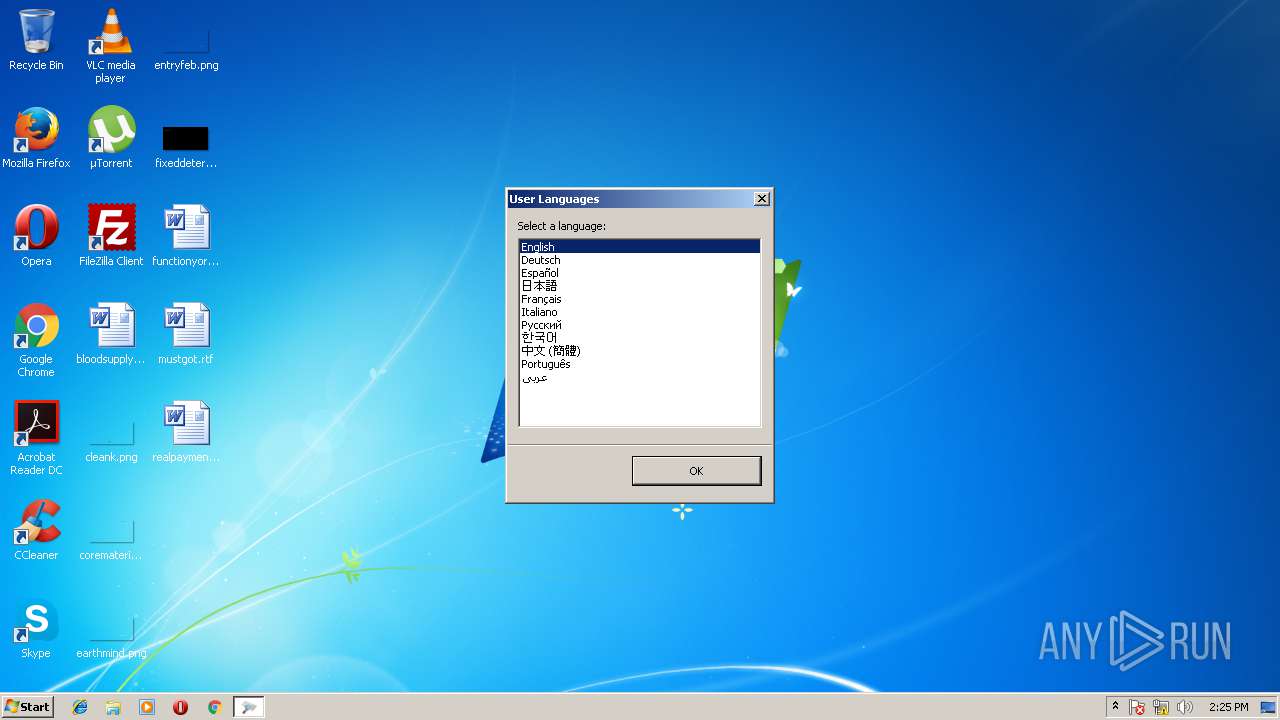Choose Español in the language list

click(639, 273)
